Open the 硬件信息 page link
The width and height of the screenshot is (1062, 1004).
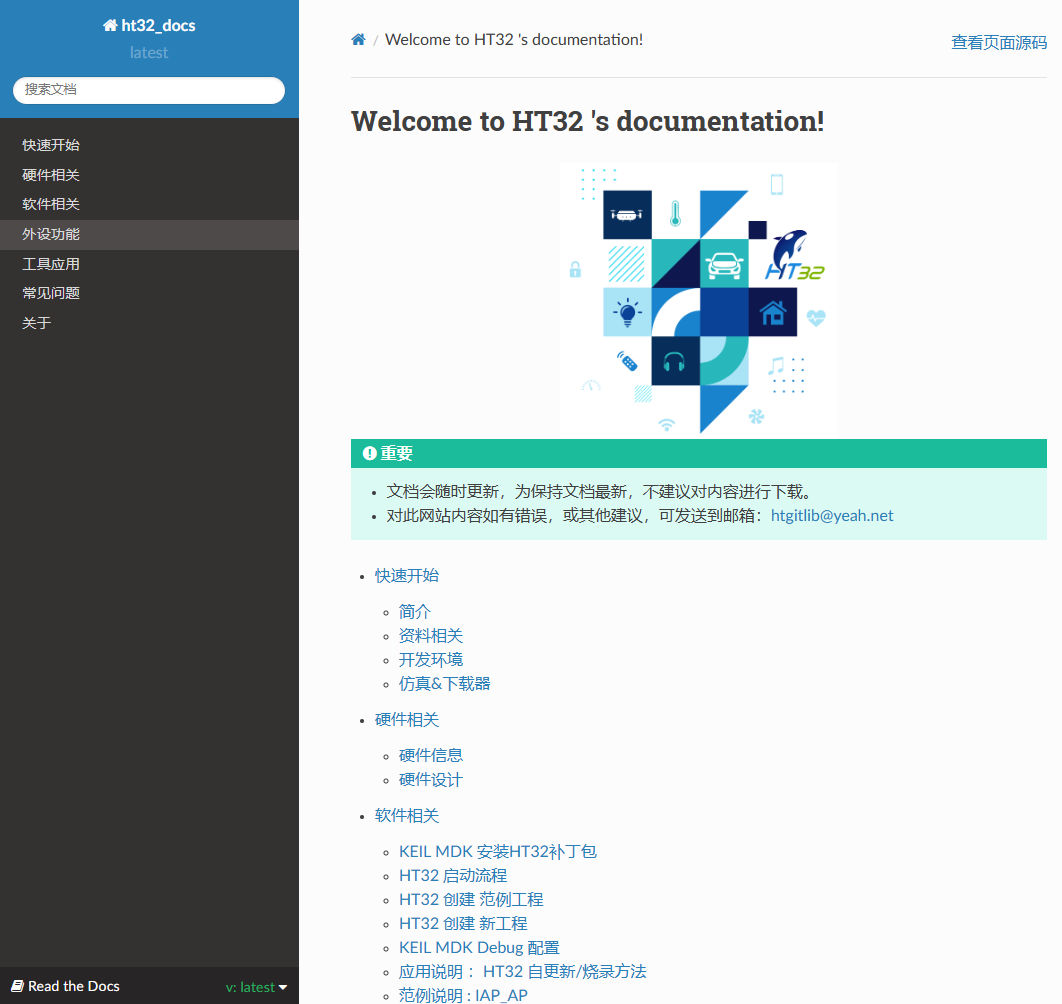pyautogui.click(x=431, y=755)
